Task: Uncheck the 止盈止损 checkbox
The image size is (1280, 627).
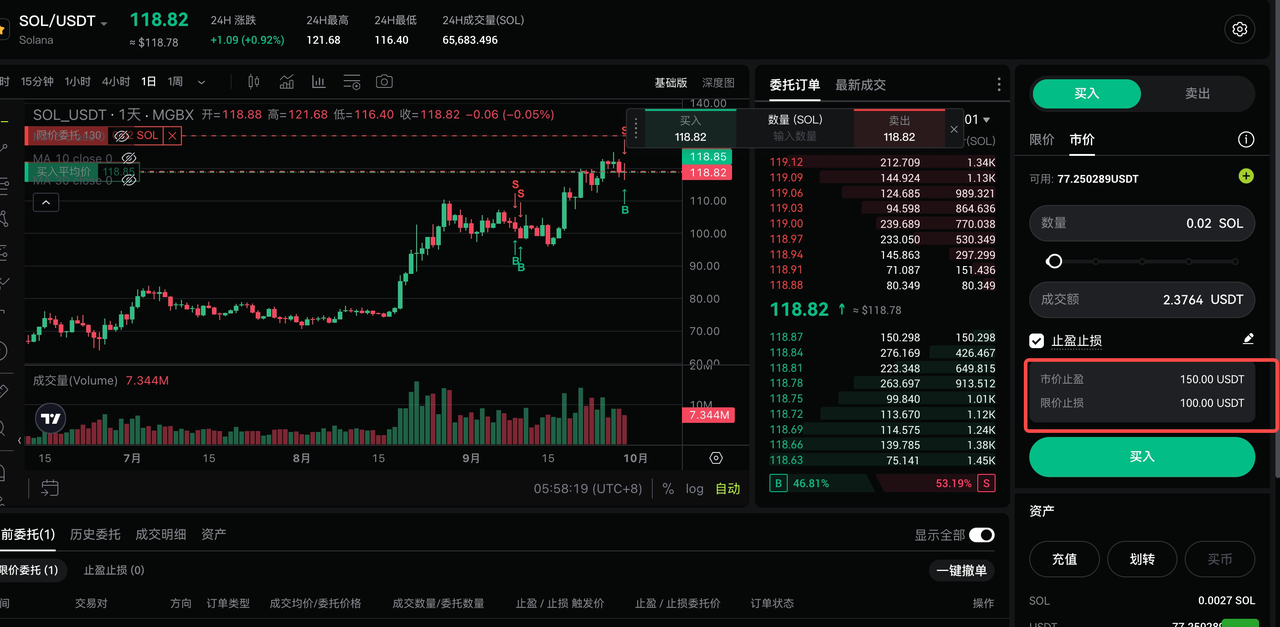Action: pyautogui.click(x=1037, y=341)
